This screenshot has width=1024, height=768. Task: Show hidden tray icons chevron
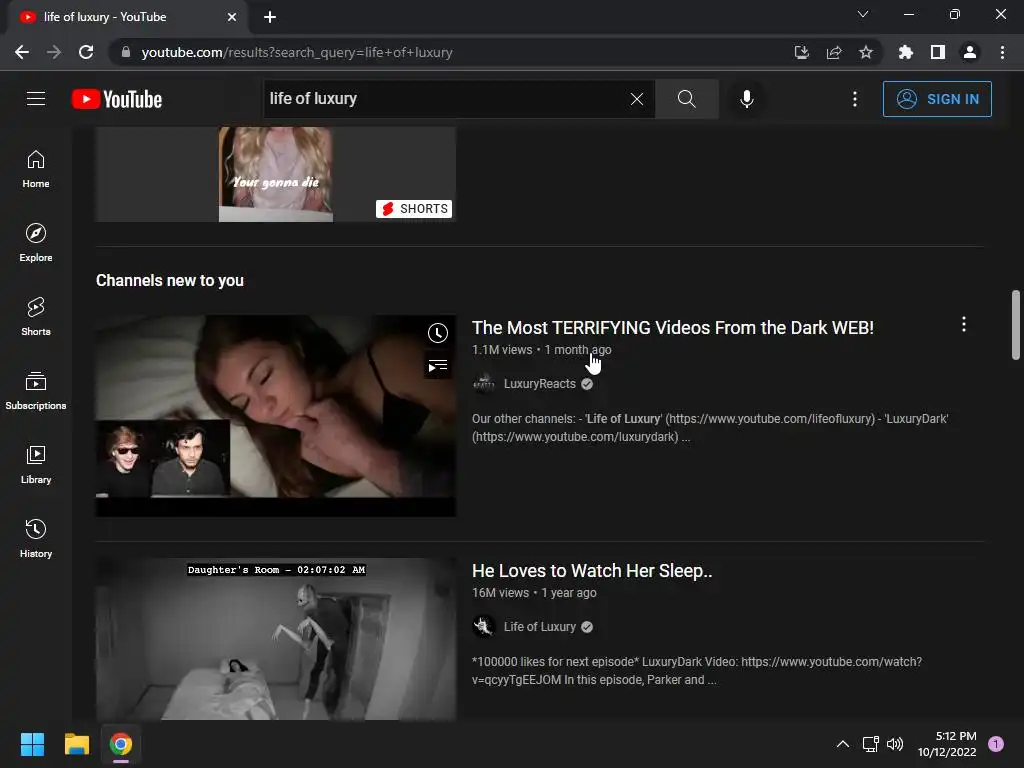[x=843, y=744]
